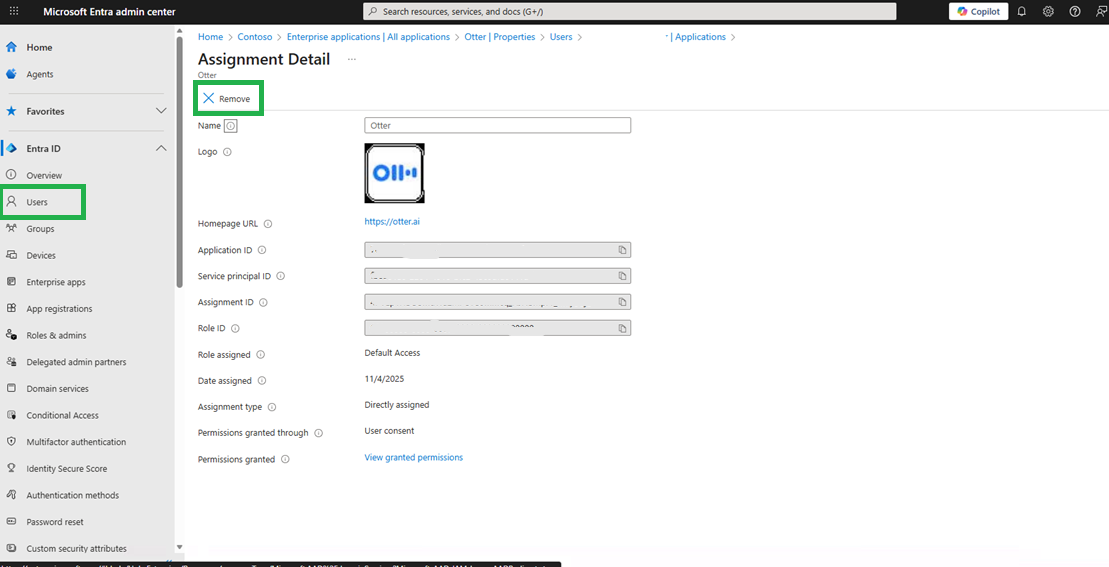Click the Assignment type info icon
Image resolution: width=1109 pixels, height=567 pixels.
point(272,407)
